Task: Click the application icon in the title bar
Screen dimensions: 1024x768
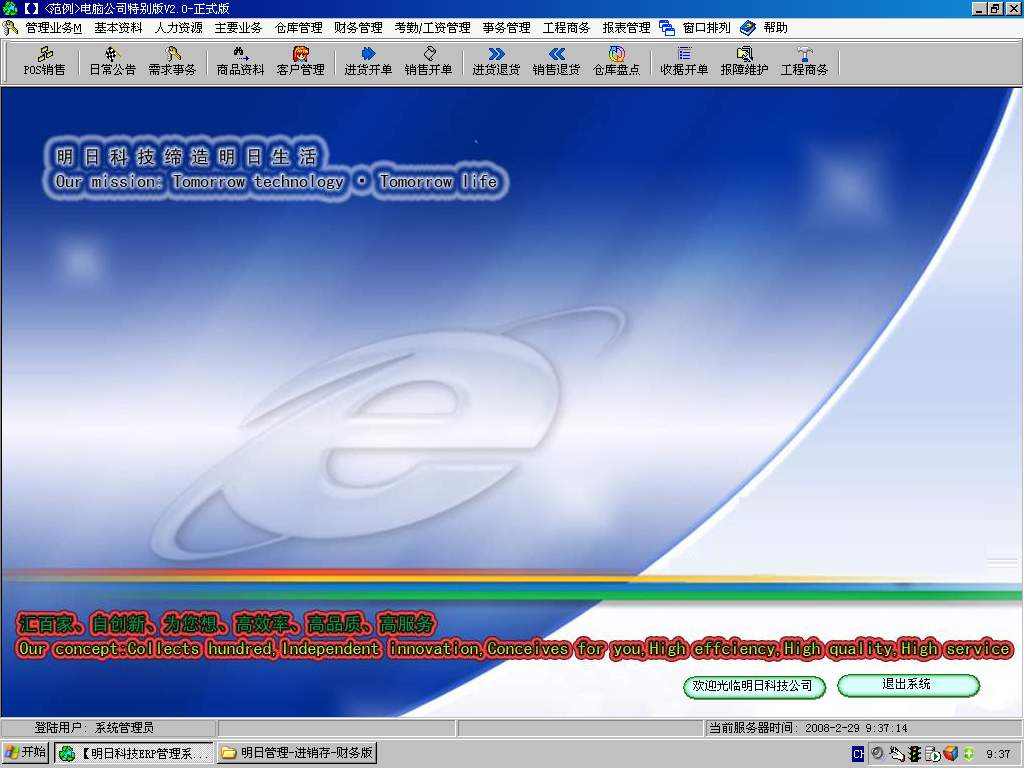Action: coord(10,8)
